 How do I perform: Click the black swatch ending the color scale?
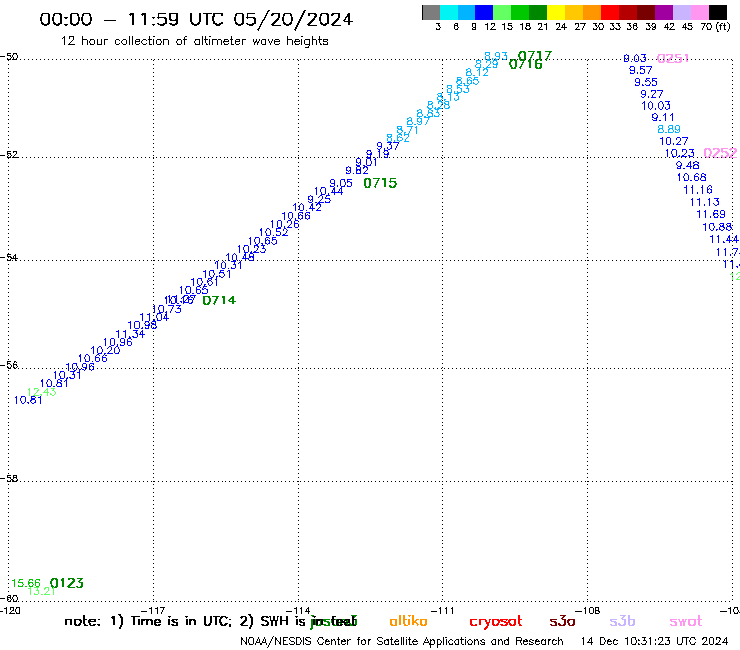pos(717,12)
